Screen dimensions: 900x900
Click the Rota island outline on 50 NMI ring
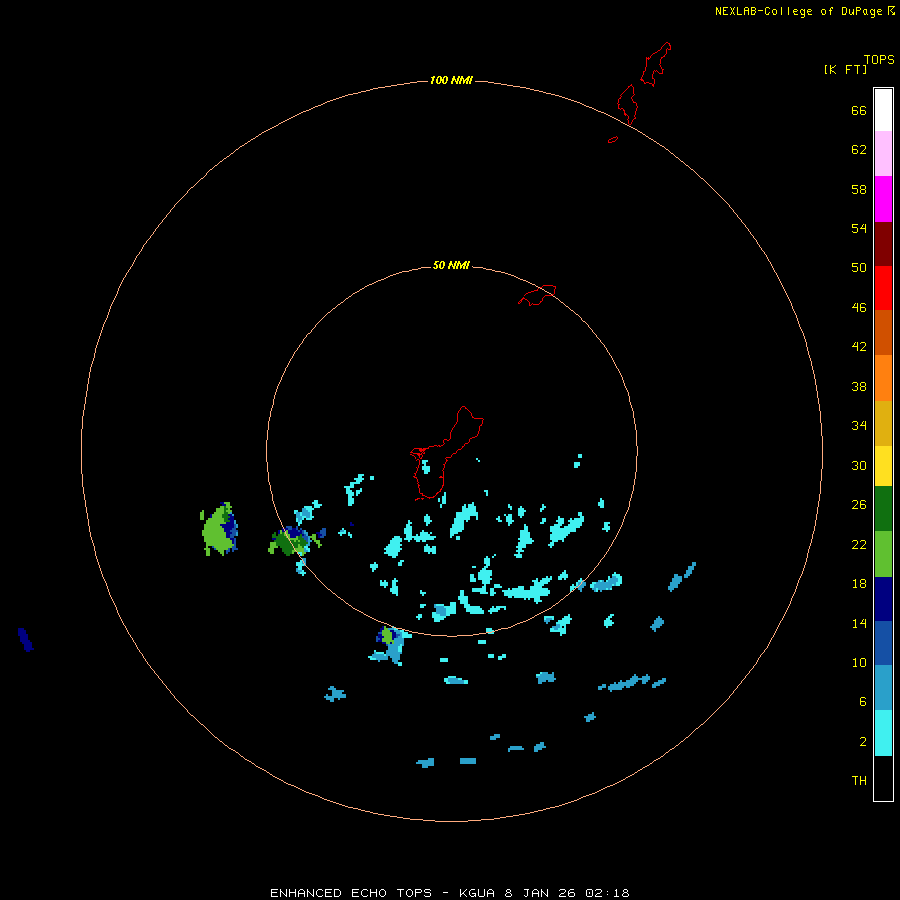[x=537, y=295]
